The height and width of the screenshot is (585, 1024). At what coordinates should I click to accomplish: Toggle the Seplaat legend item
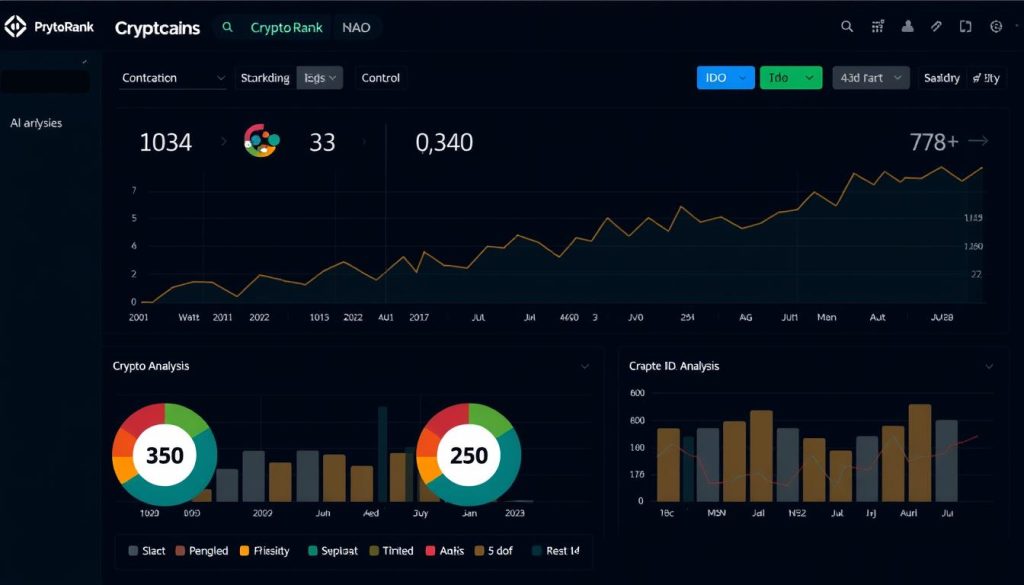pos(332,550)
